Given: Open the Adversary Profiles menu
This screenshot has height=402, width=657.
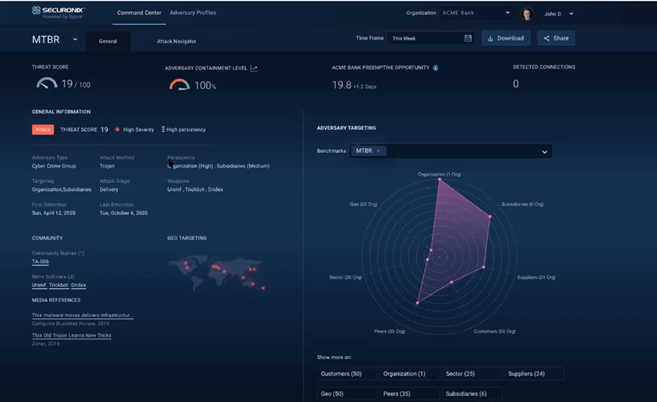Looking at the screenshot, I should click(x=193, y=13).
